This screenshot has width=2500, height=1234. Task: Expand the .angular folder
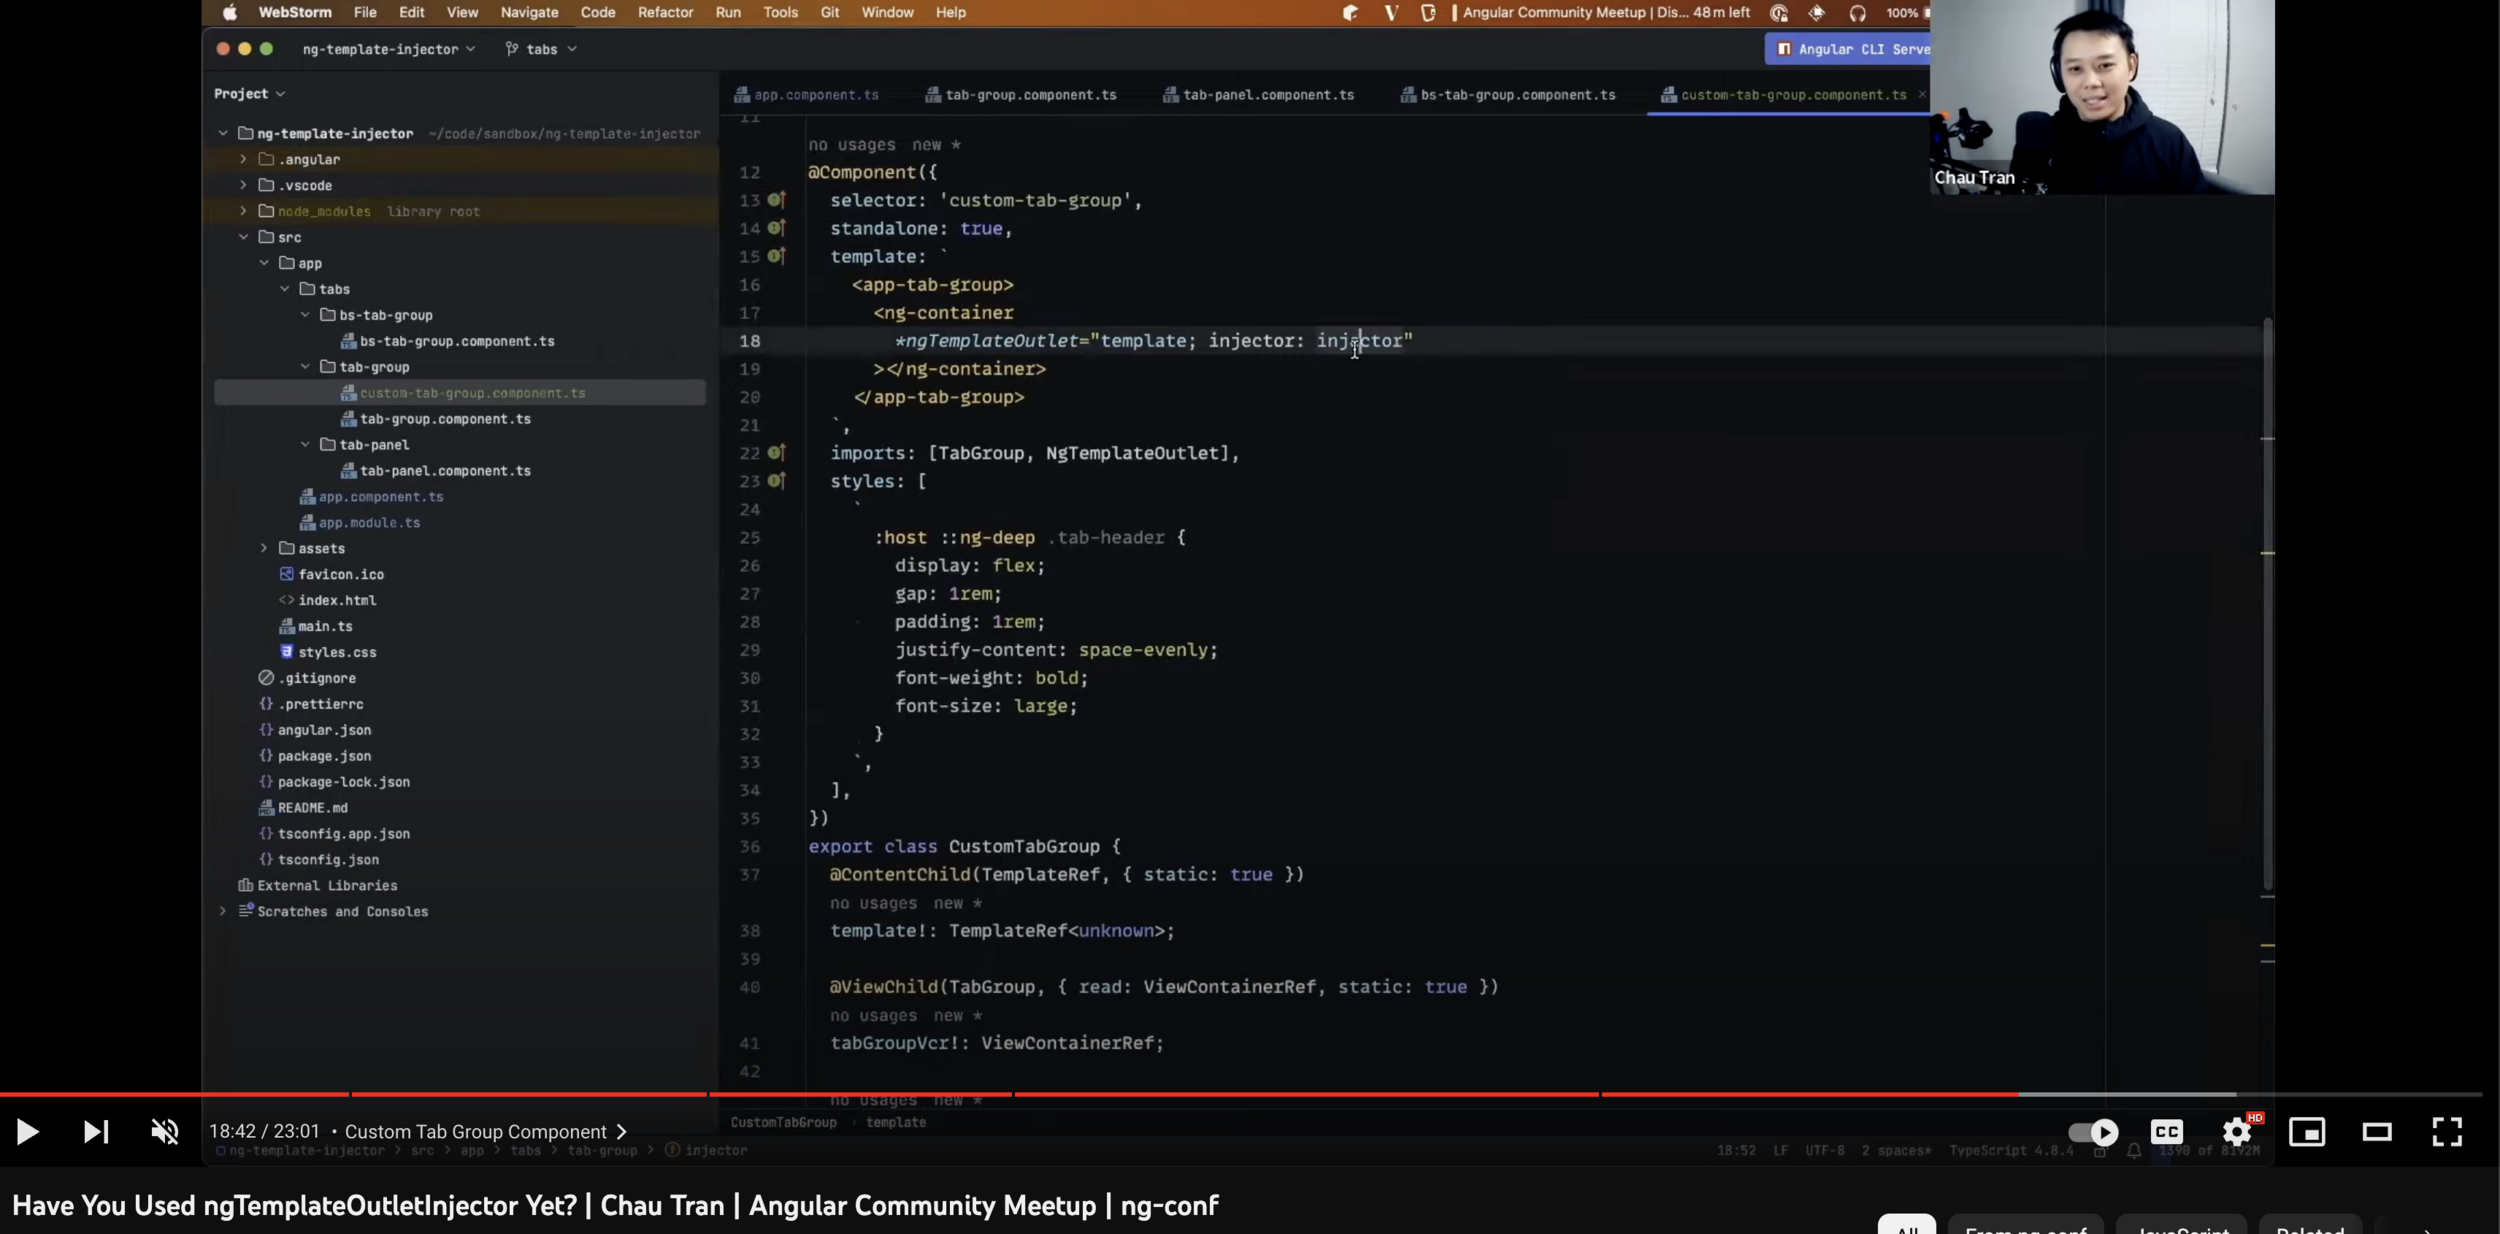coord(243,159)
